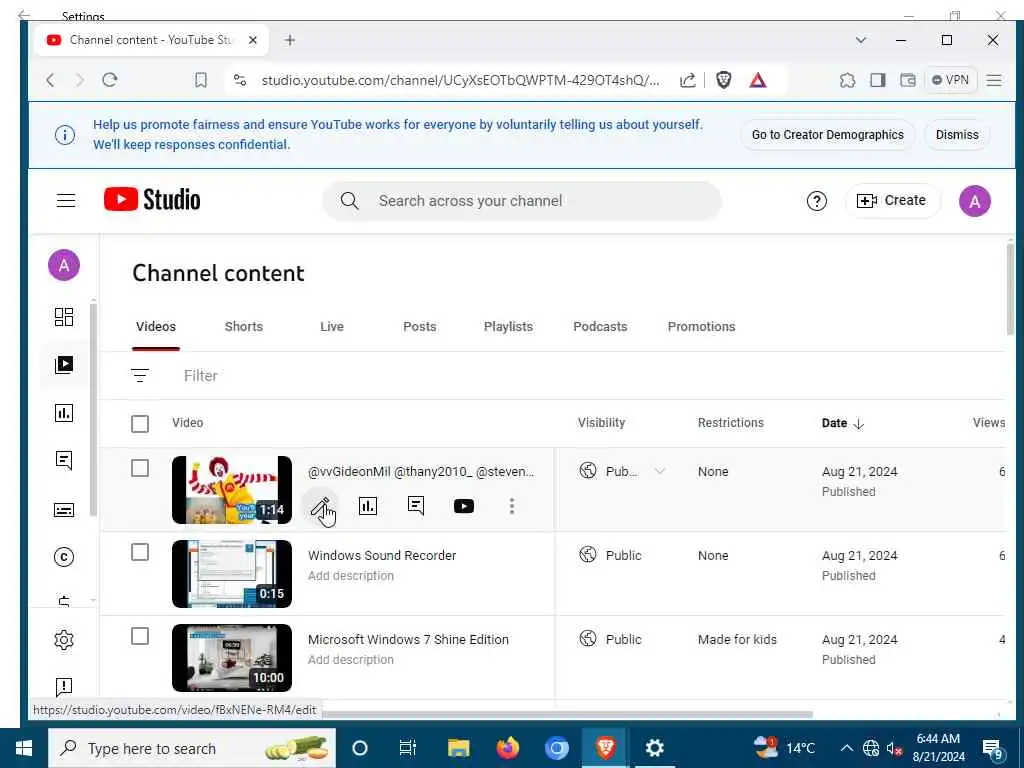Reload the page
Image resolution: width=1024 pixels, height=768 pixels.
[x=110, y=80]
